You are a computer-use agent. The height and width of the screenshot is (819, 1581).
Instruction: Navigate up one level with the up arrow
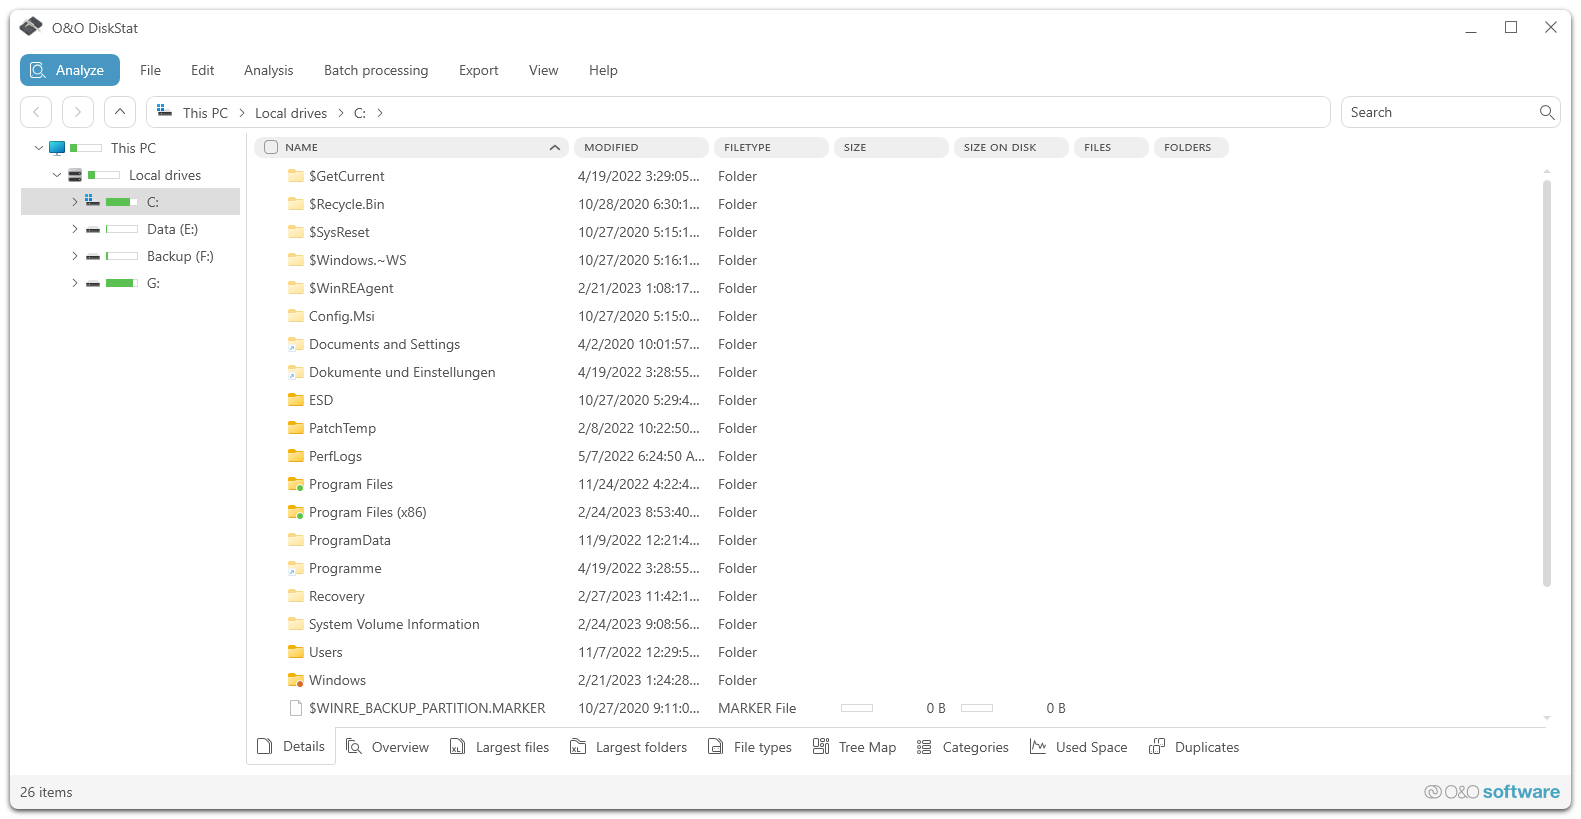pyautogui.click(x=120, y=112)
